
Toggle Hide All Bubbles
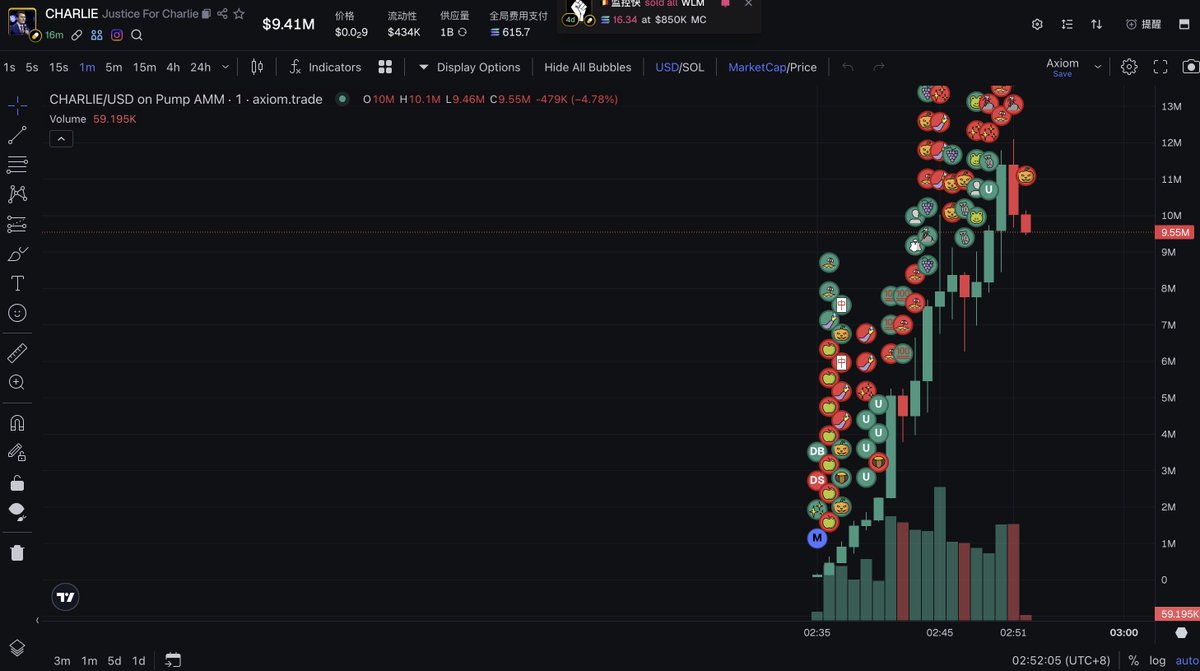click(588, 67)
